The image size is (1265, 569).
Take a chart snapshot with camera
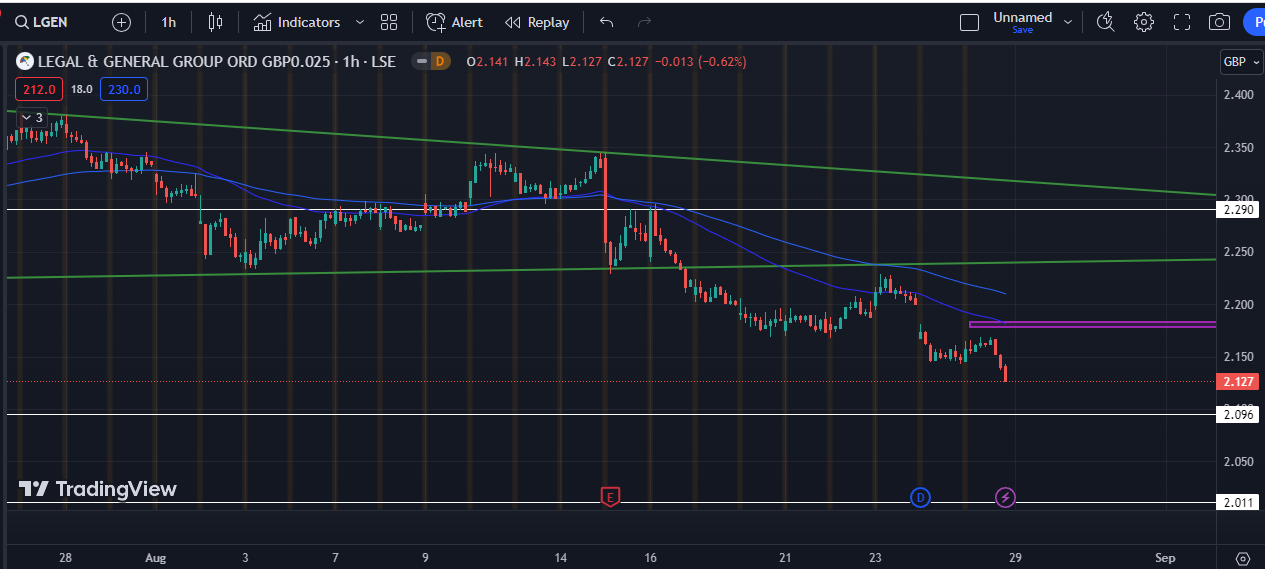1219,22
